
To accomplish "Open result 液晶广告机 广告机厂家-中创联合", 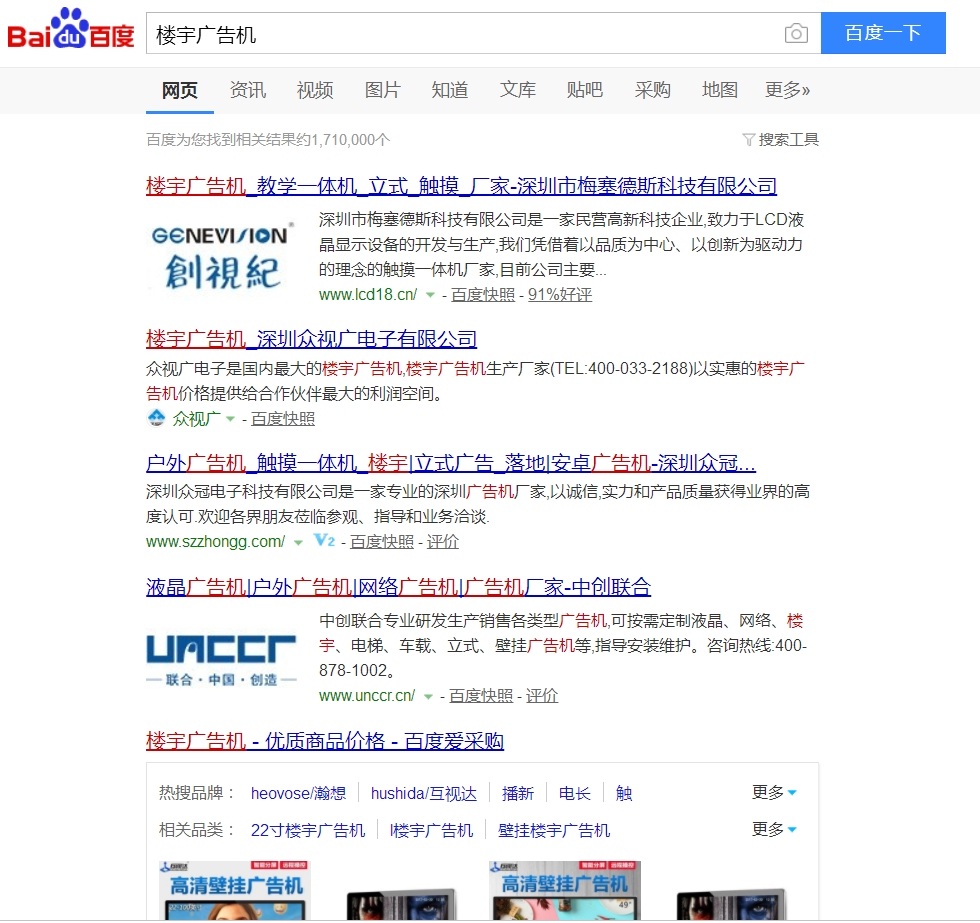I will (x=398, y=587).
